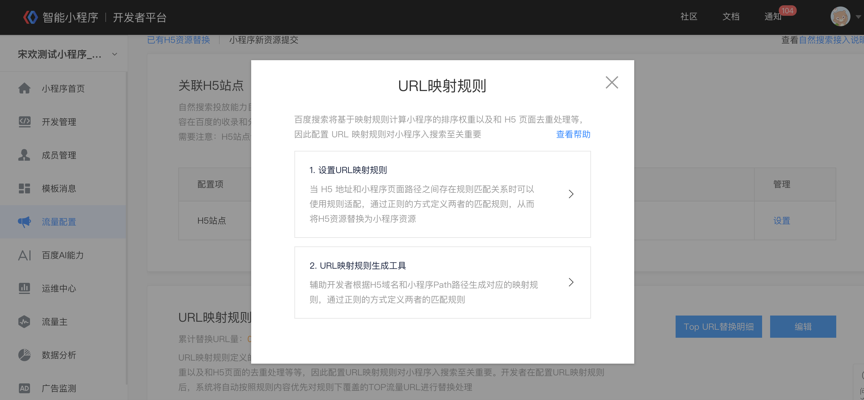Click the 小程序首页 home icon in sidebar
This screenshot has height=400, width=864.
pos(24,89)
